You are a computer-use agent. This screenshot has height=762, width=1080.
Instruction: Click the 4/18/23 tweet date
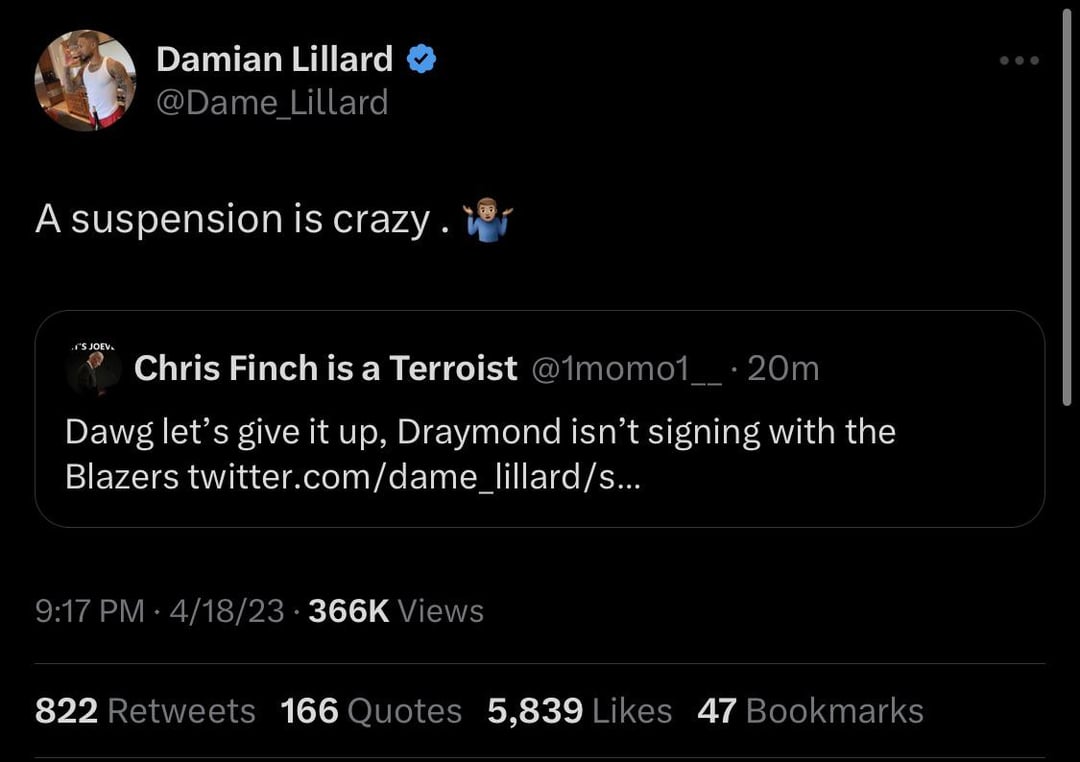coord(227,611)
